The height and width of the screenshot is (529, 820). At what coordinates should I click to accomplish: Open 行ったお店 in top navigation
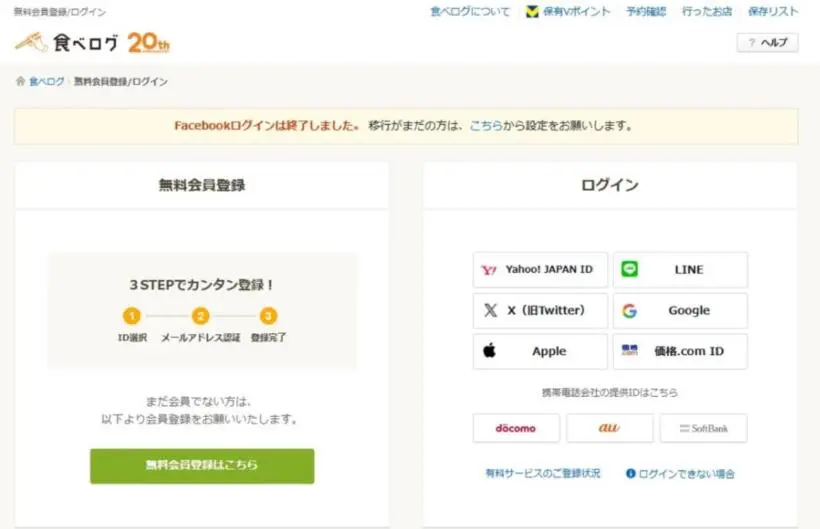tap(707, 12)
